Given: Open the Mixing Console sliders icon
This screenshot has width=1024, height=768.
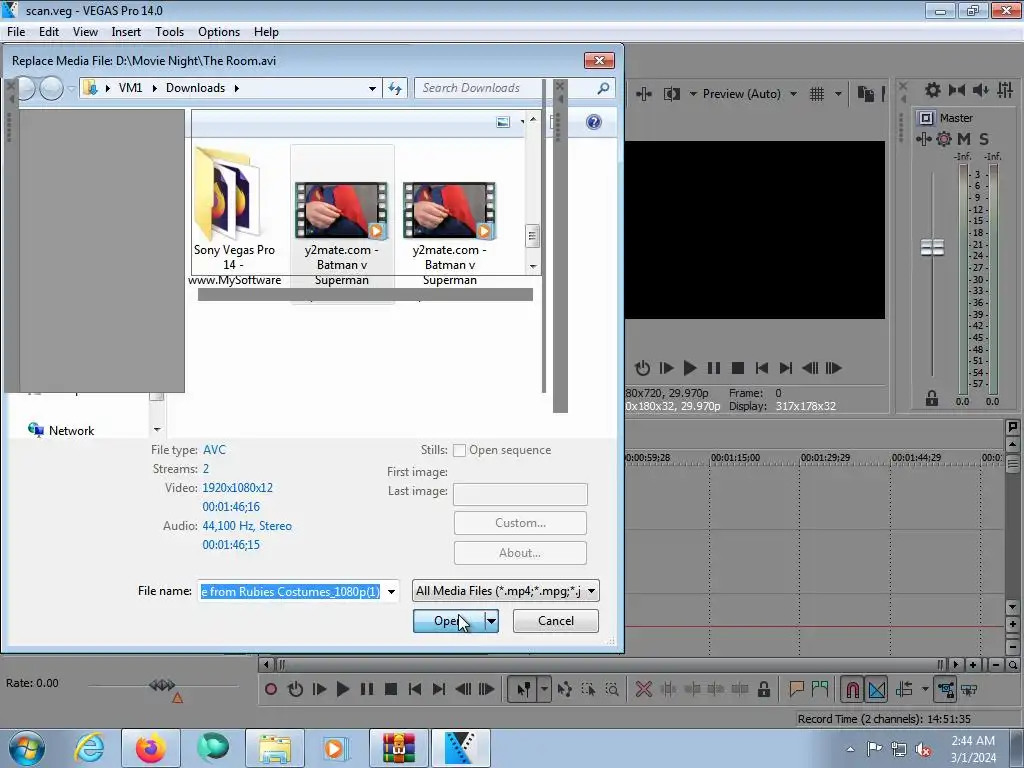Looking at the screenshot, I should (x=1005, y=90).
